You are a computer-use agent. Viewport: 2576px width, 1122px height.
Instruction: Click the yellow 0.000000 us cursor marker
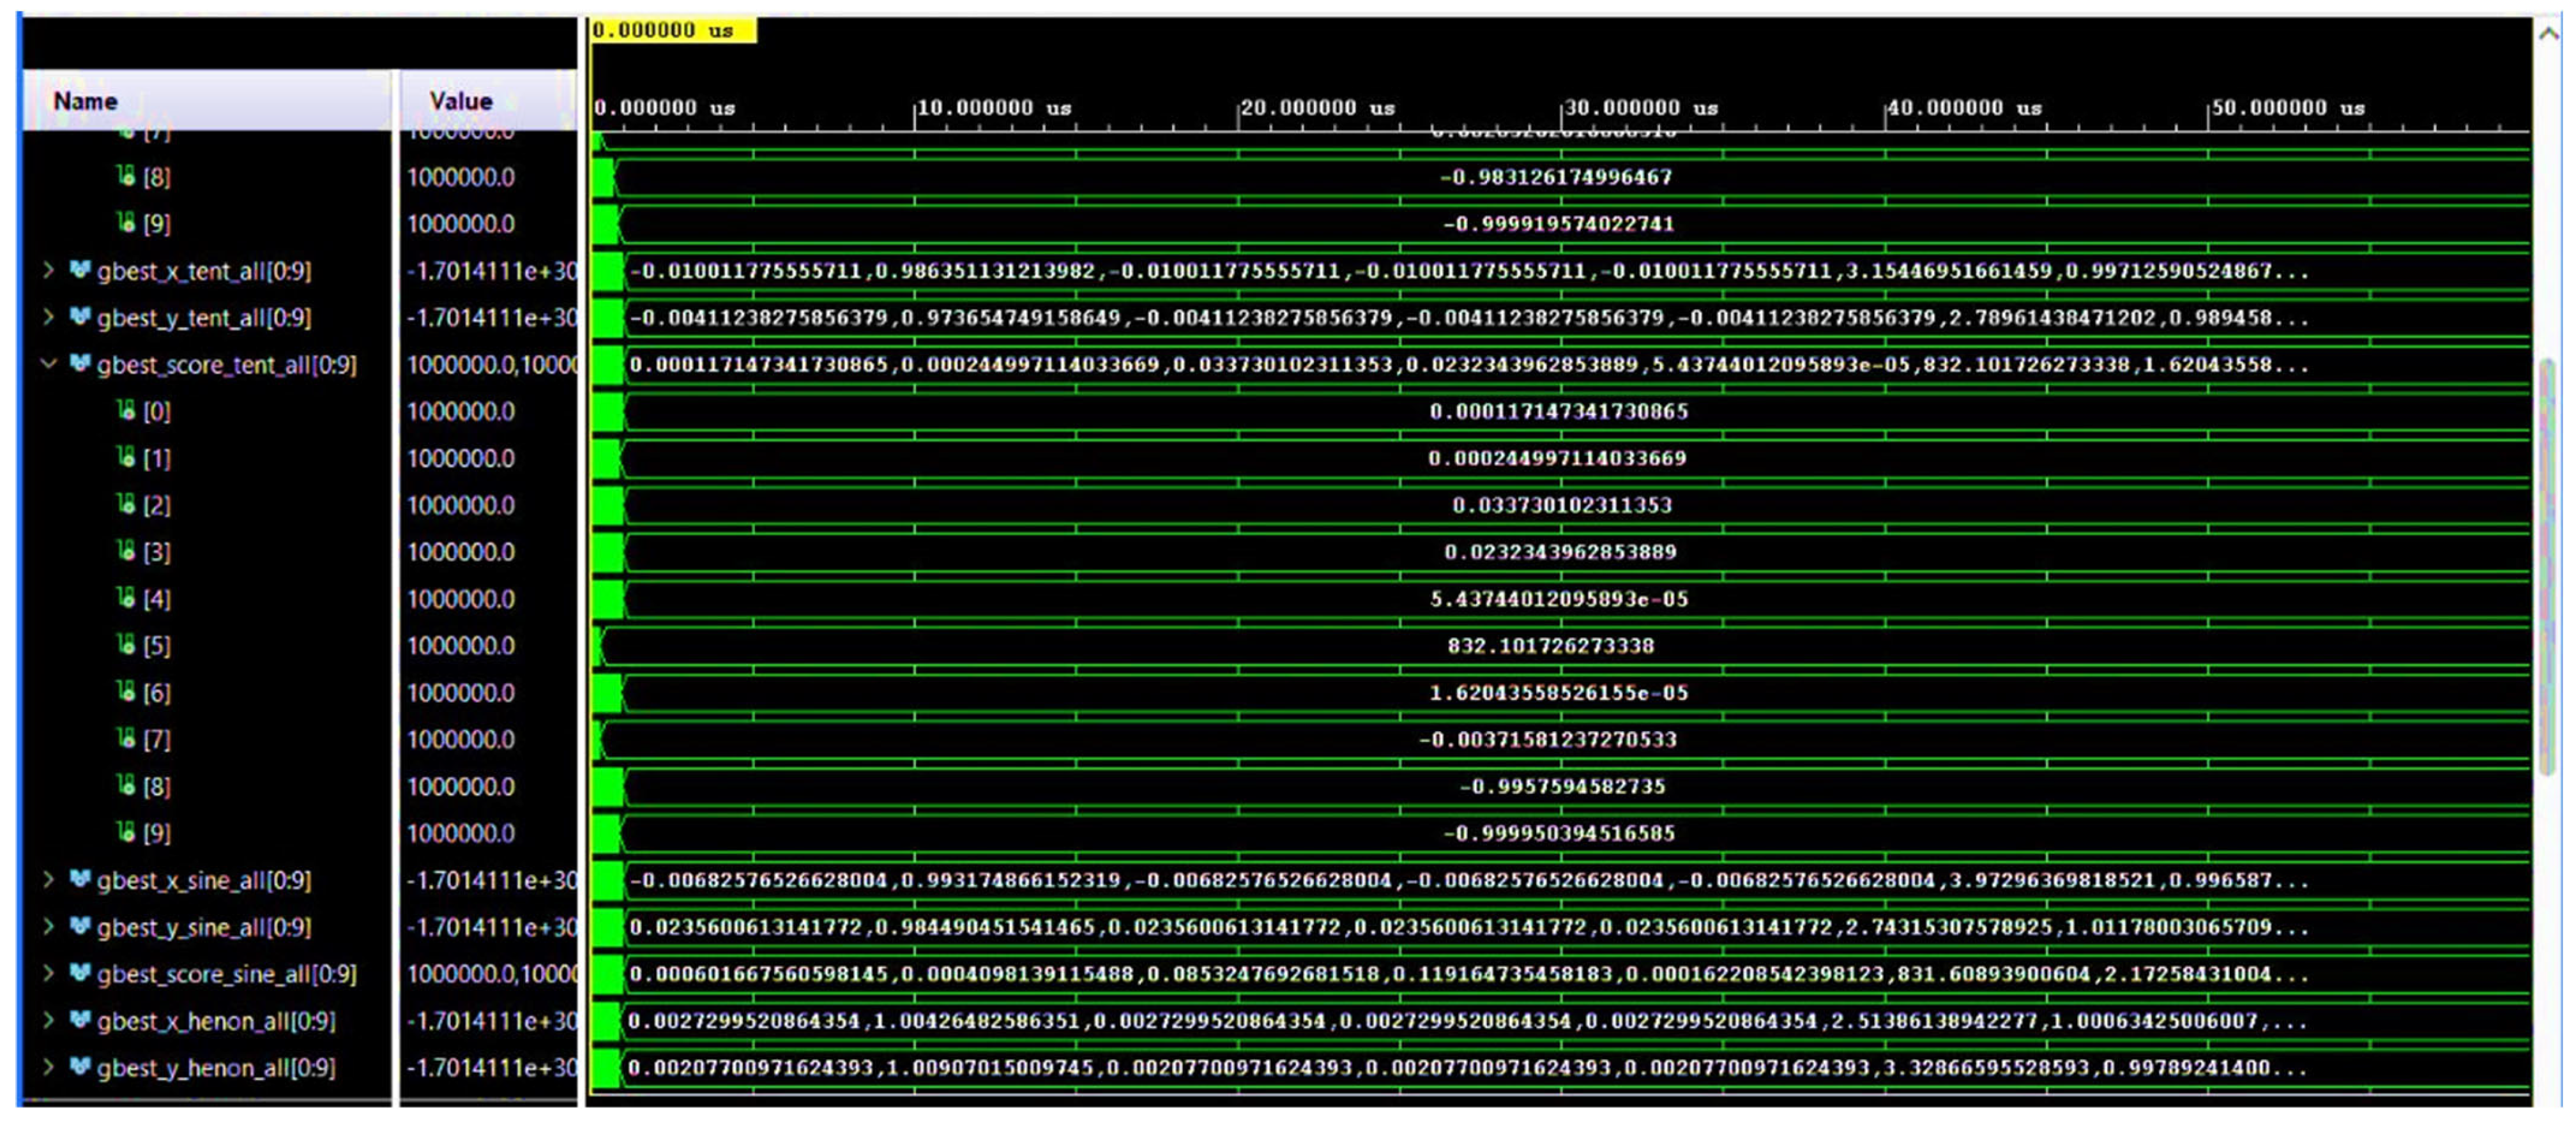click(672, 30)
